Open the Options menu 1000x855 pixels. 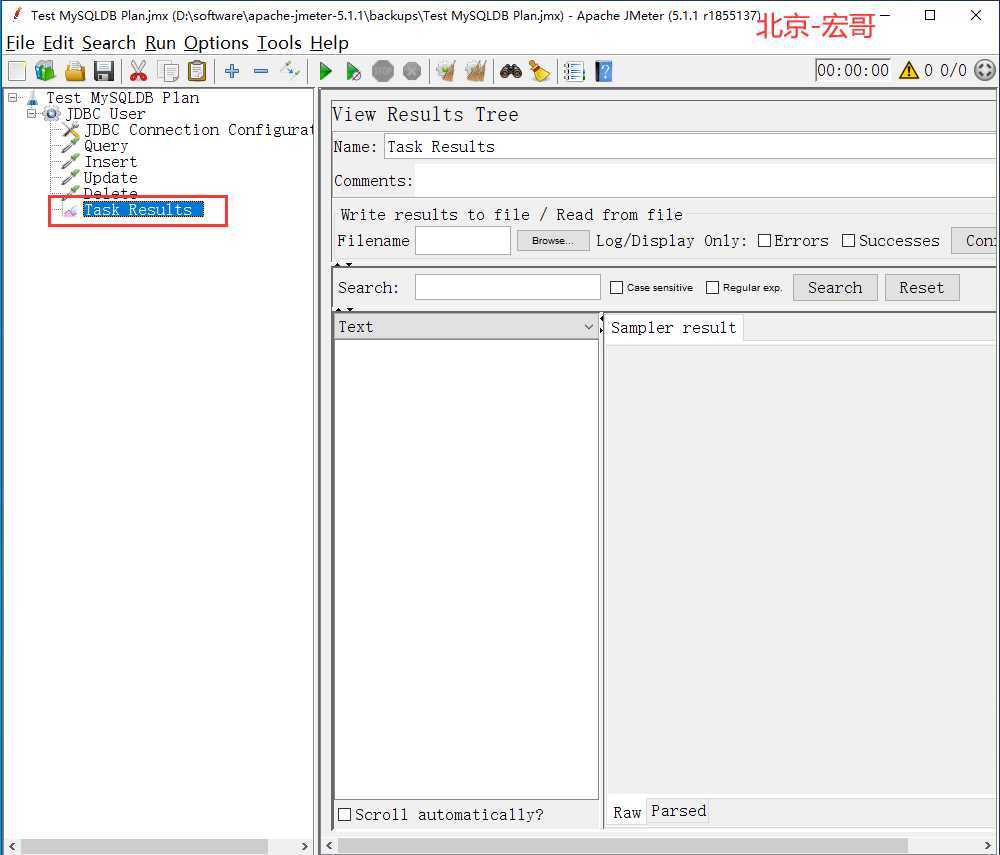tap(216, 43)
